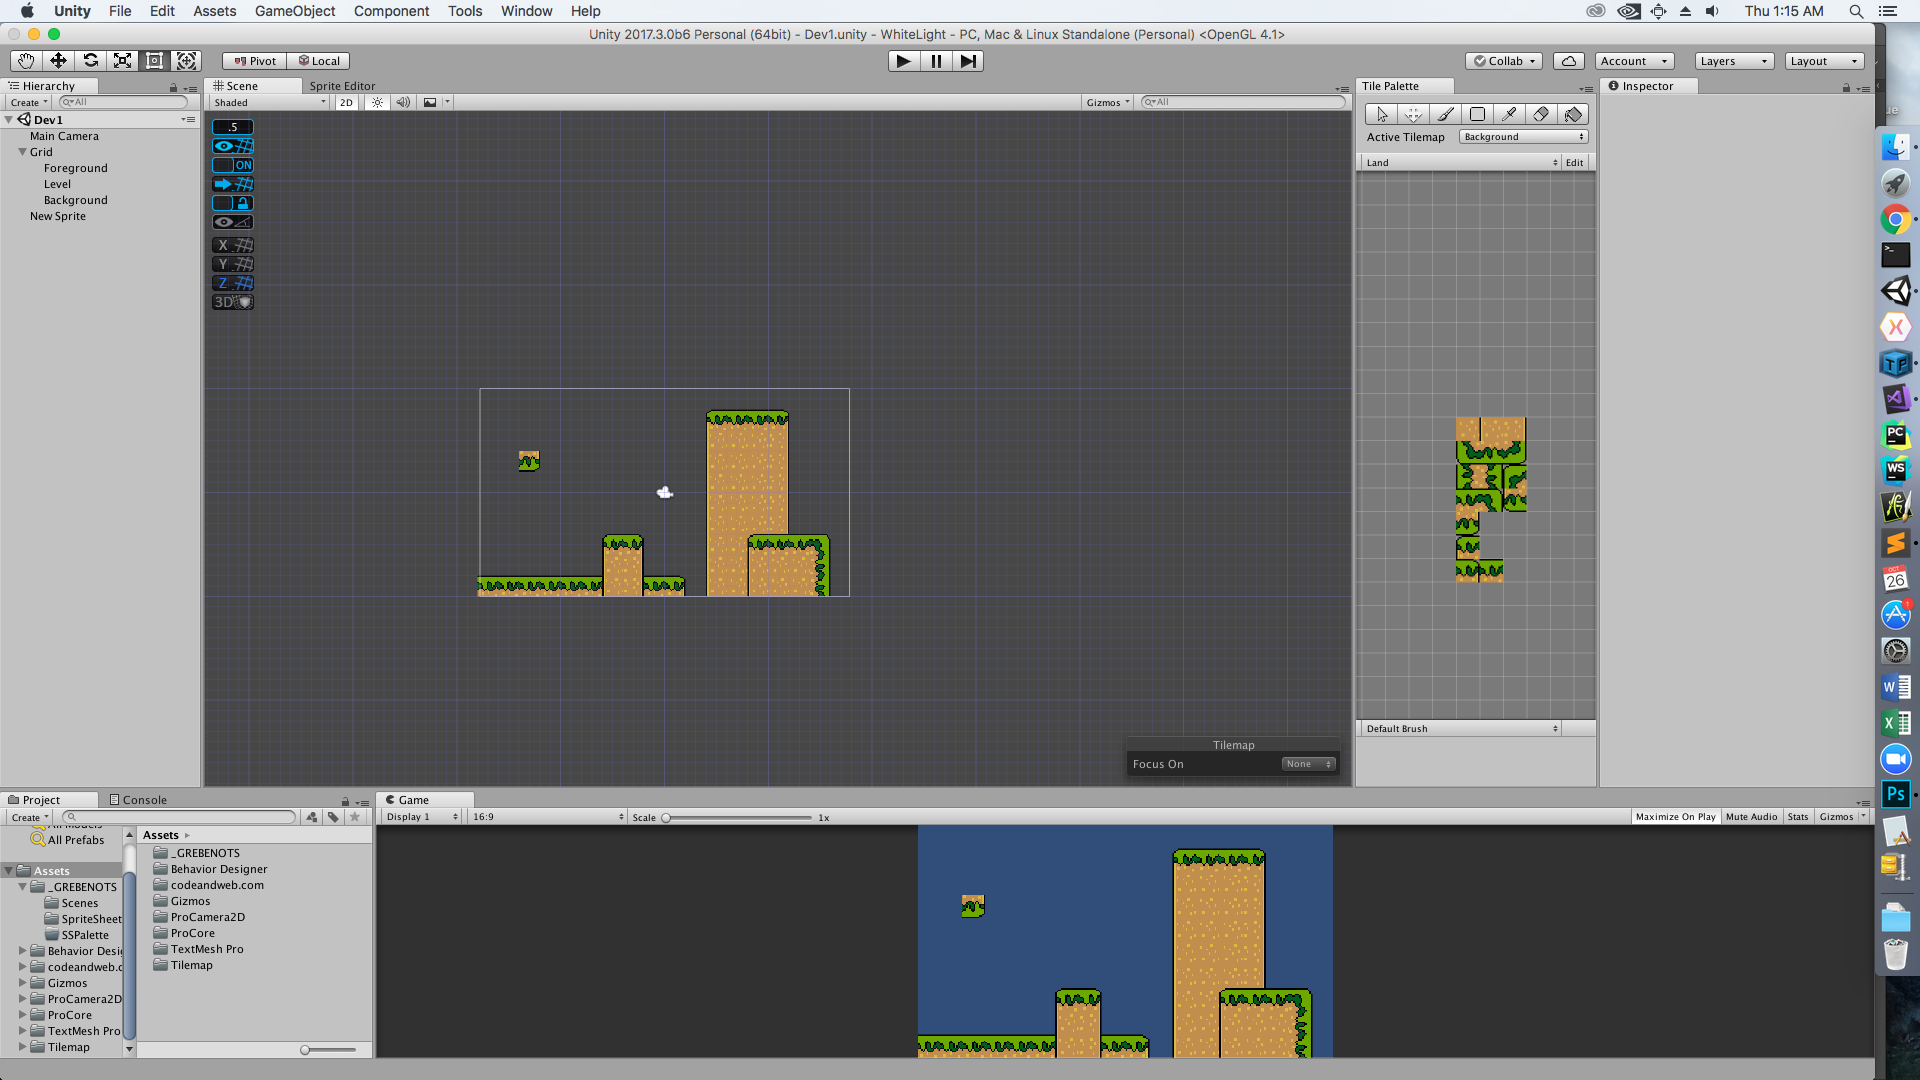Pick the Move selection tool in Tile Palette
This screenshot has width=1920, height=1080.
(1413, 114)
